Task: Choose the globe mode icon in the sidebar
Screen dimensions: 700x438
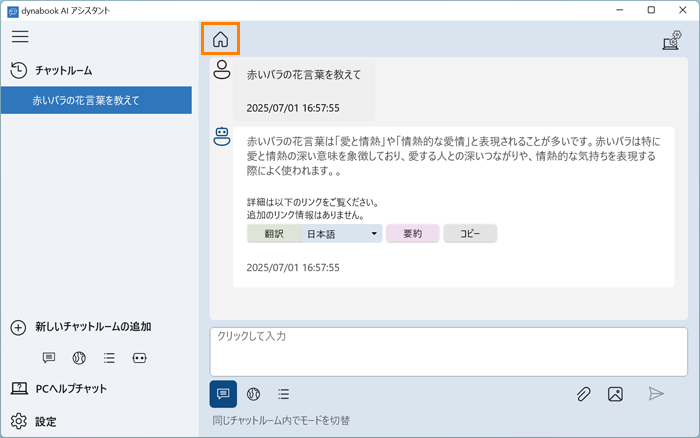Action: point(79,358)
